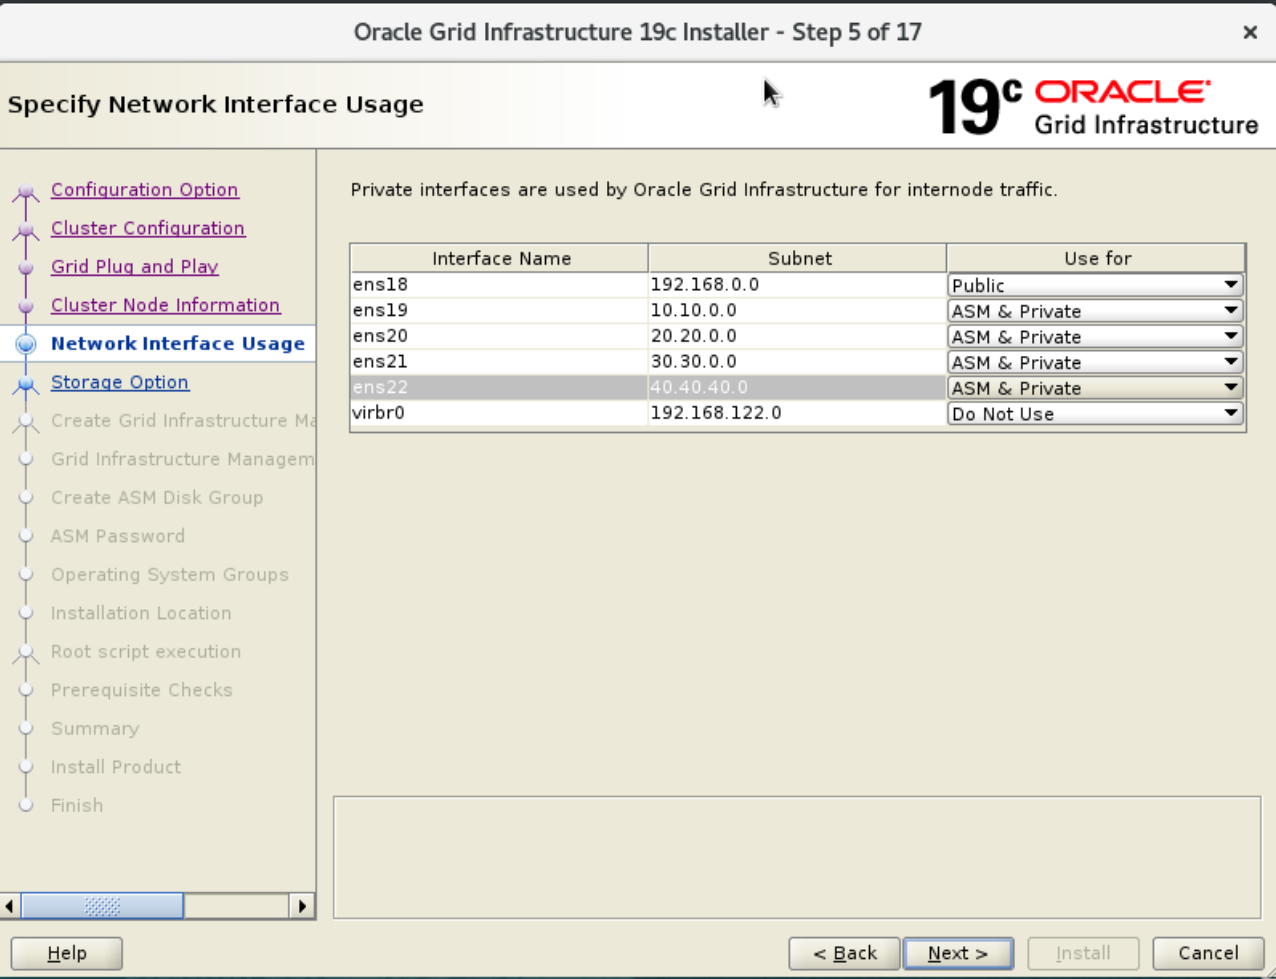Select the virbr0 interface name cell
The height and width of the screenshot is (979, 1276).
point(499,414)
